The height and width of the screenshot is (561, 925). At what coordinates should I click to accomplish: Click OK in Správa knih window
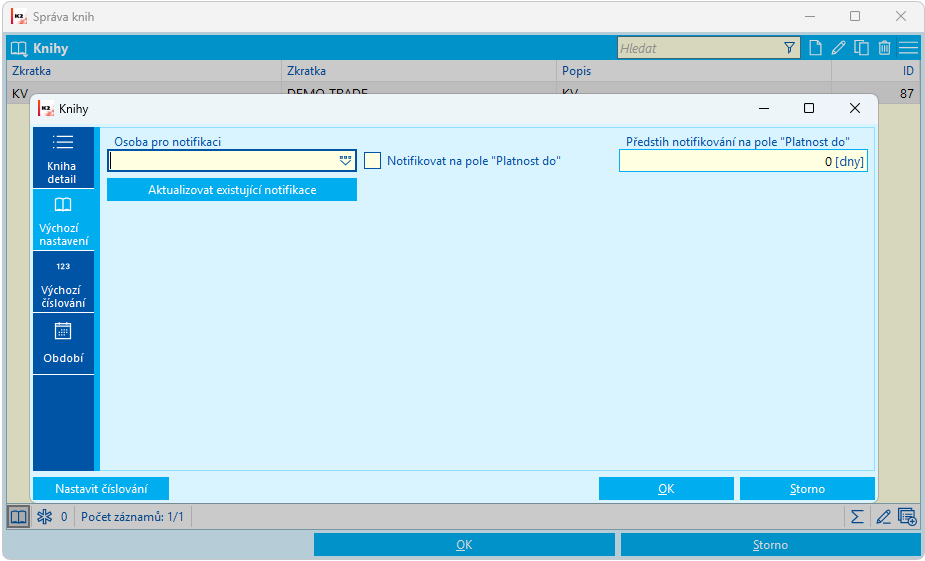[x=464, y=544]
